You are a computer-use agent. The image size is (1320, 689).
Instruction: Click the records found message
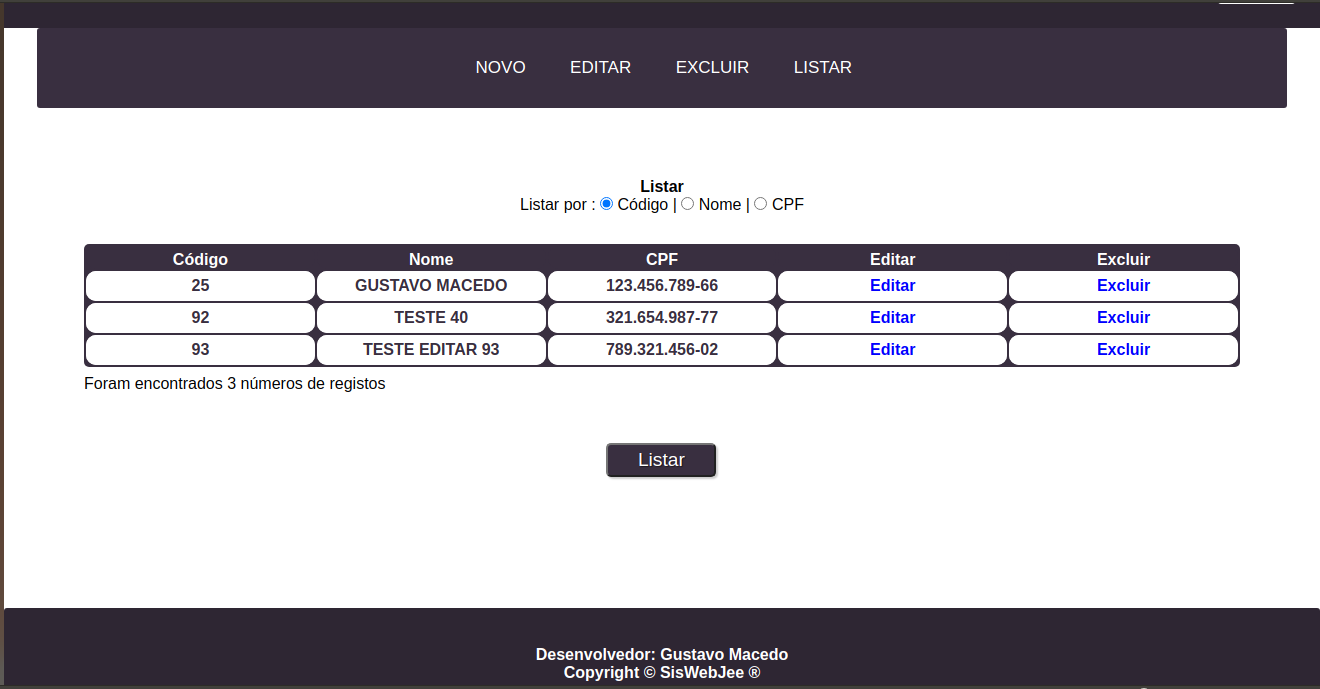tap(235, 383)
